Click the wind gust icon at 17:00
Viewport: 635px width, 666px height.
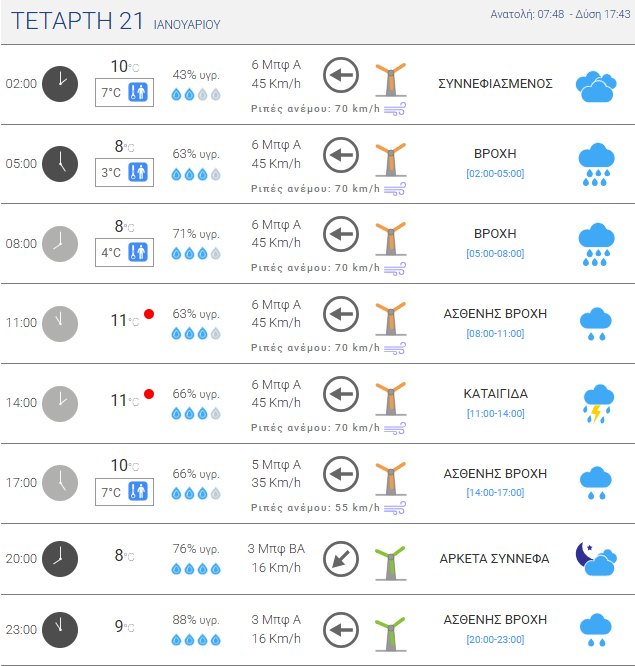tap(395, 508)
